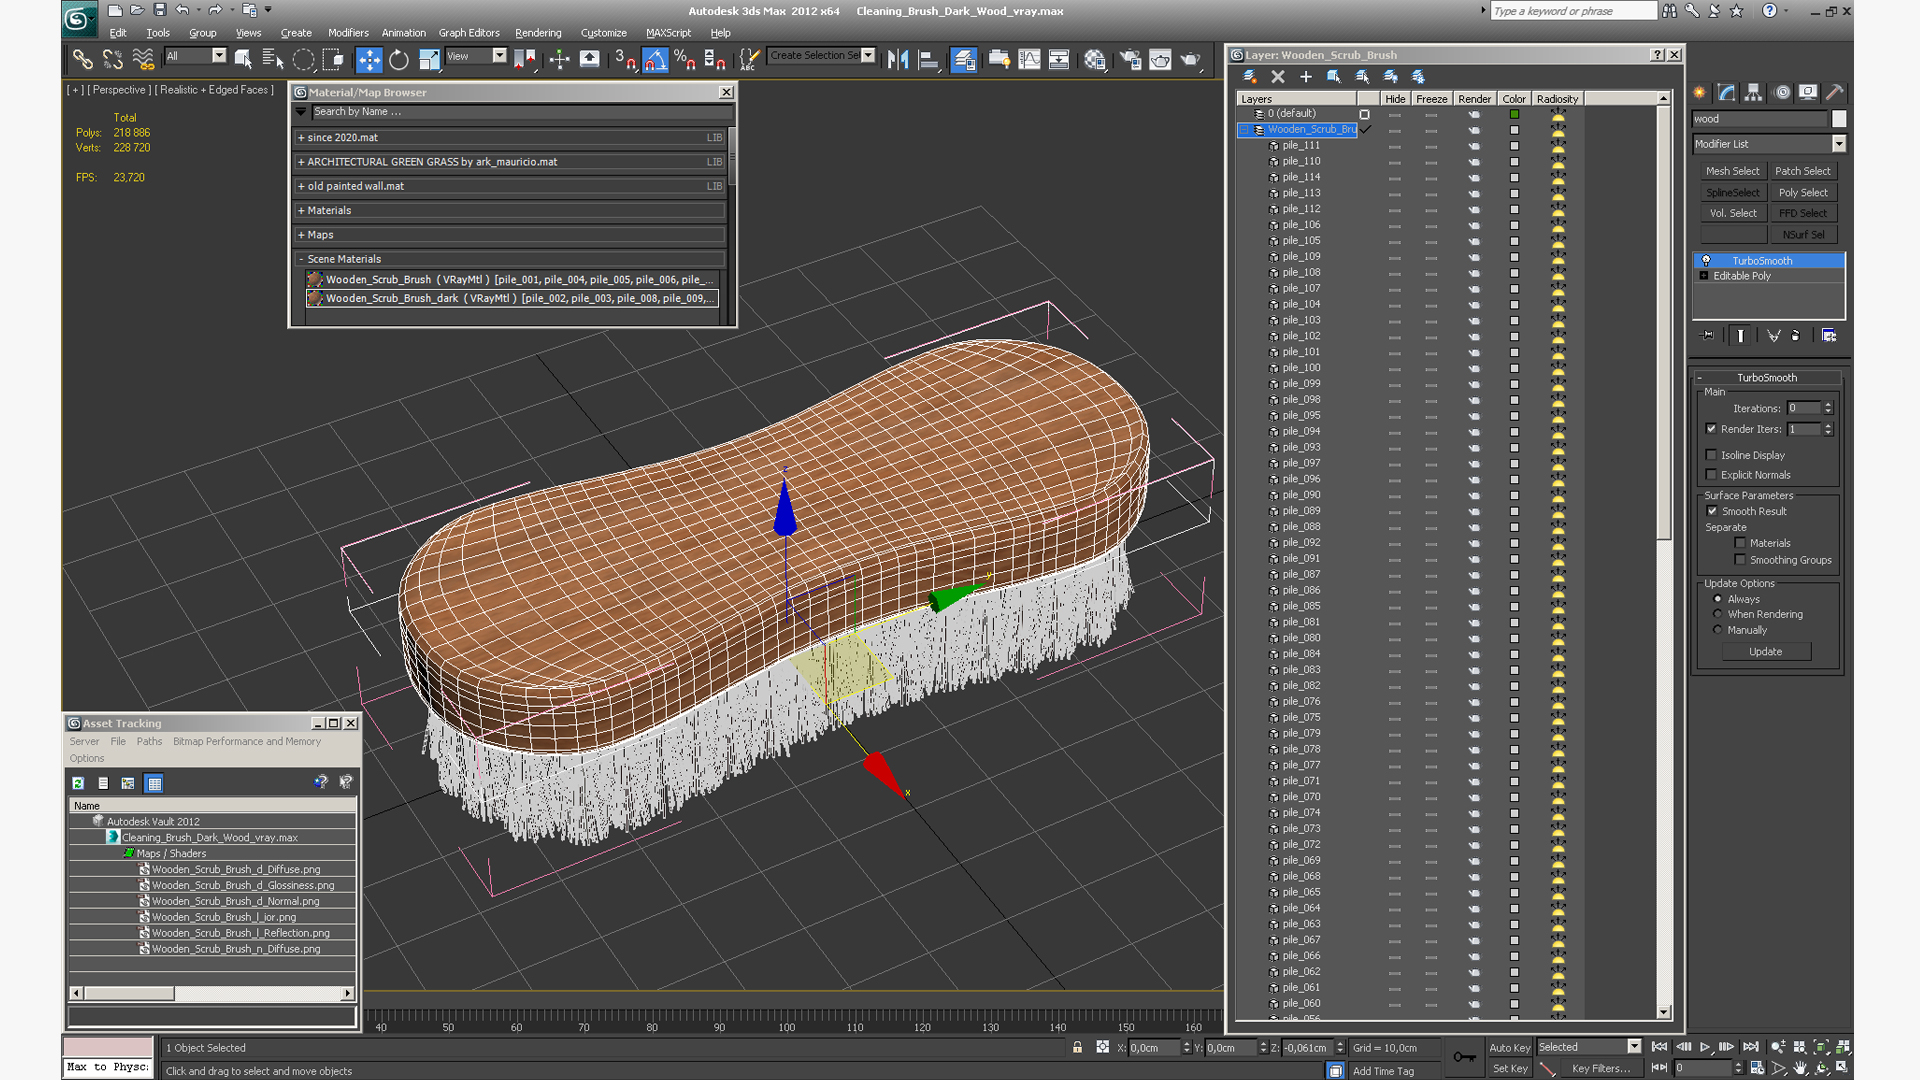Open the Rendering menu
The image size is (1920, 1080).
click(538, 33)
